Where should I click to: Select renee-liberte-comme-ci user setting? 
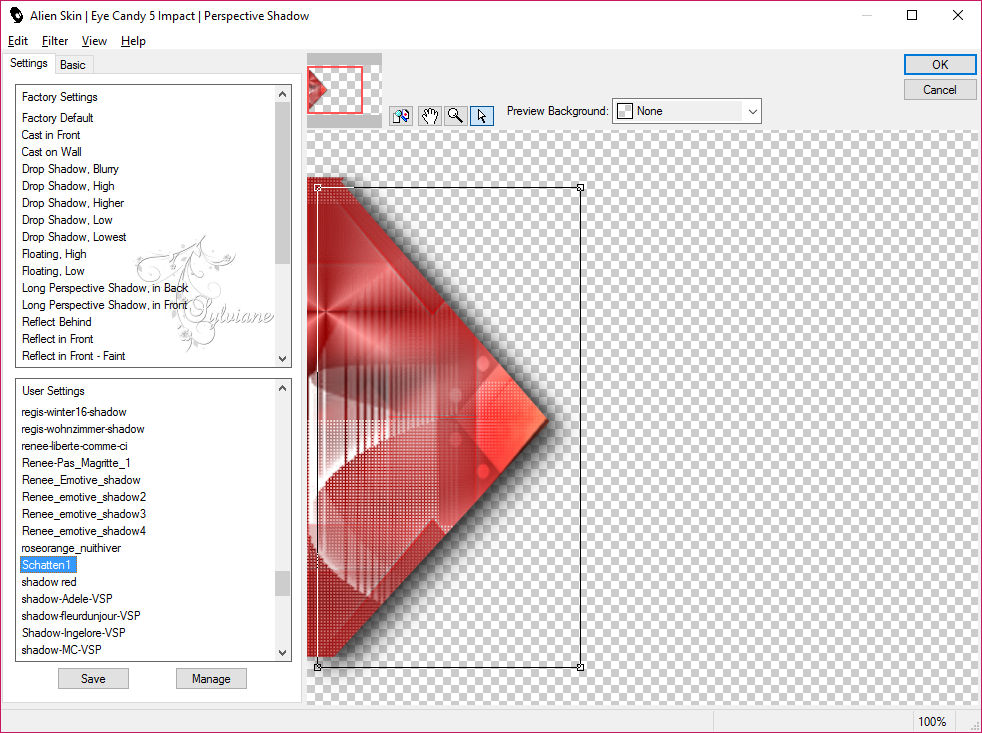point(75,445)
